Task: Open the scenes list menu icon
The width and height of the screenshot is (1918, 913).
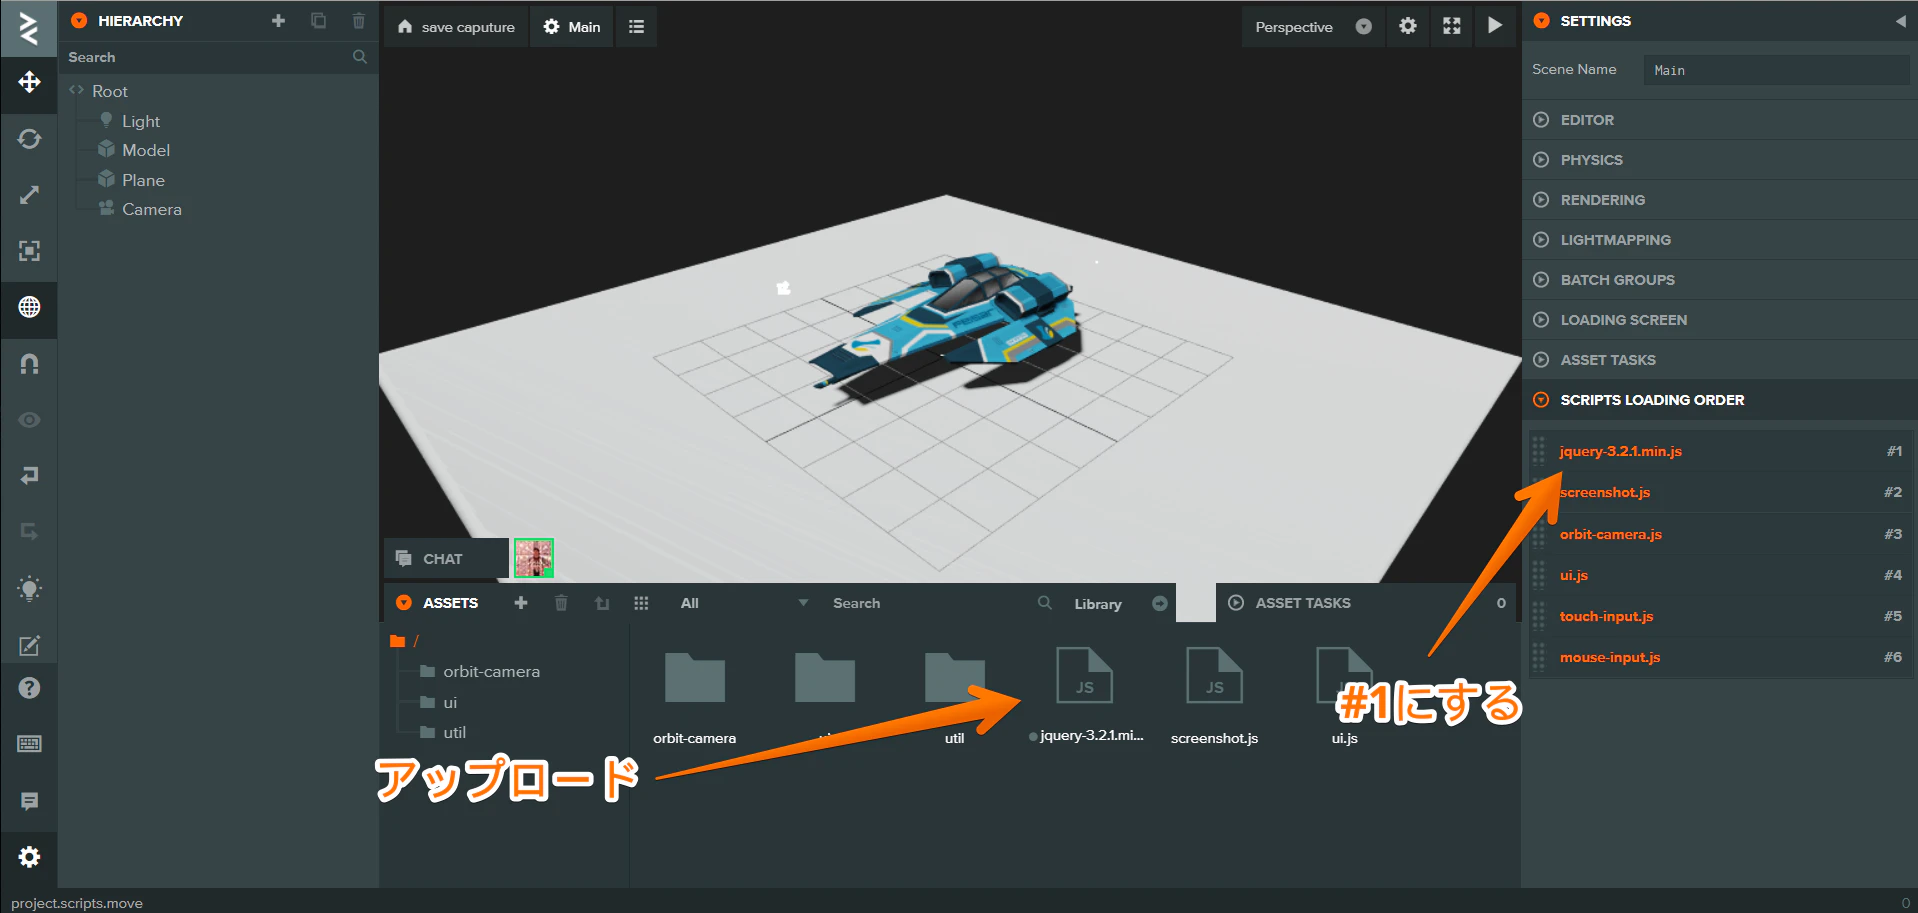Action: click(x=636, y=27)
